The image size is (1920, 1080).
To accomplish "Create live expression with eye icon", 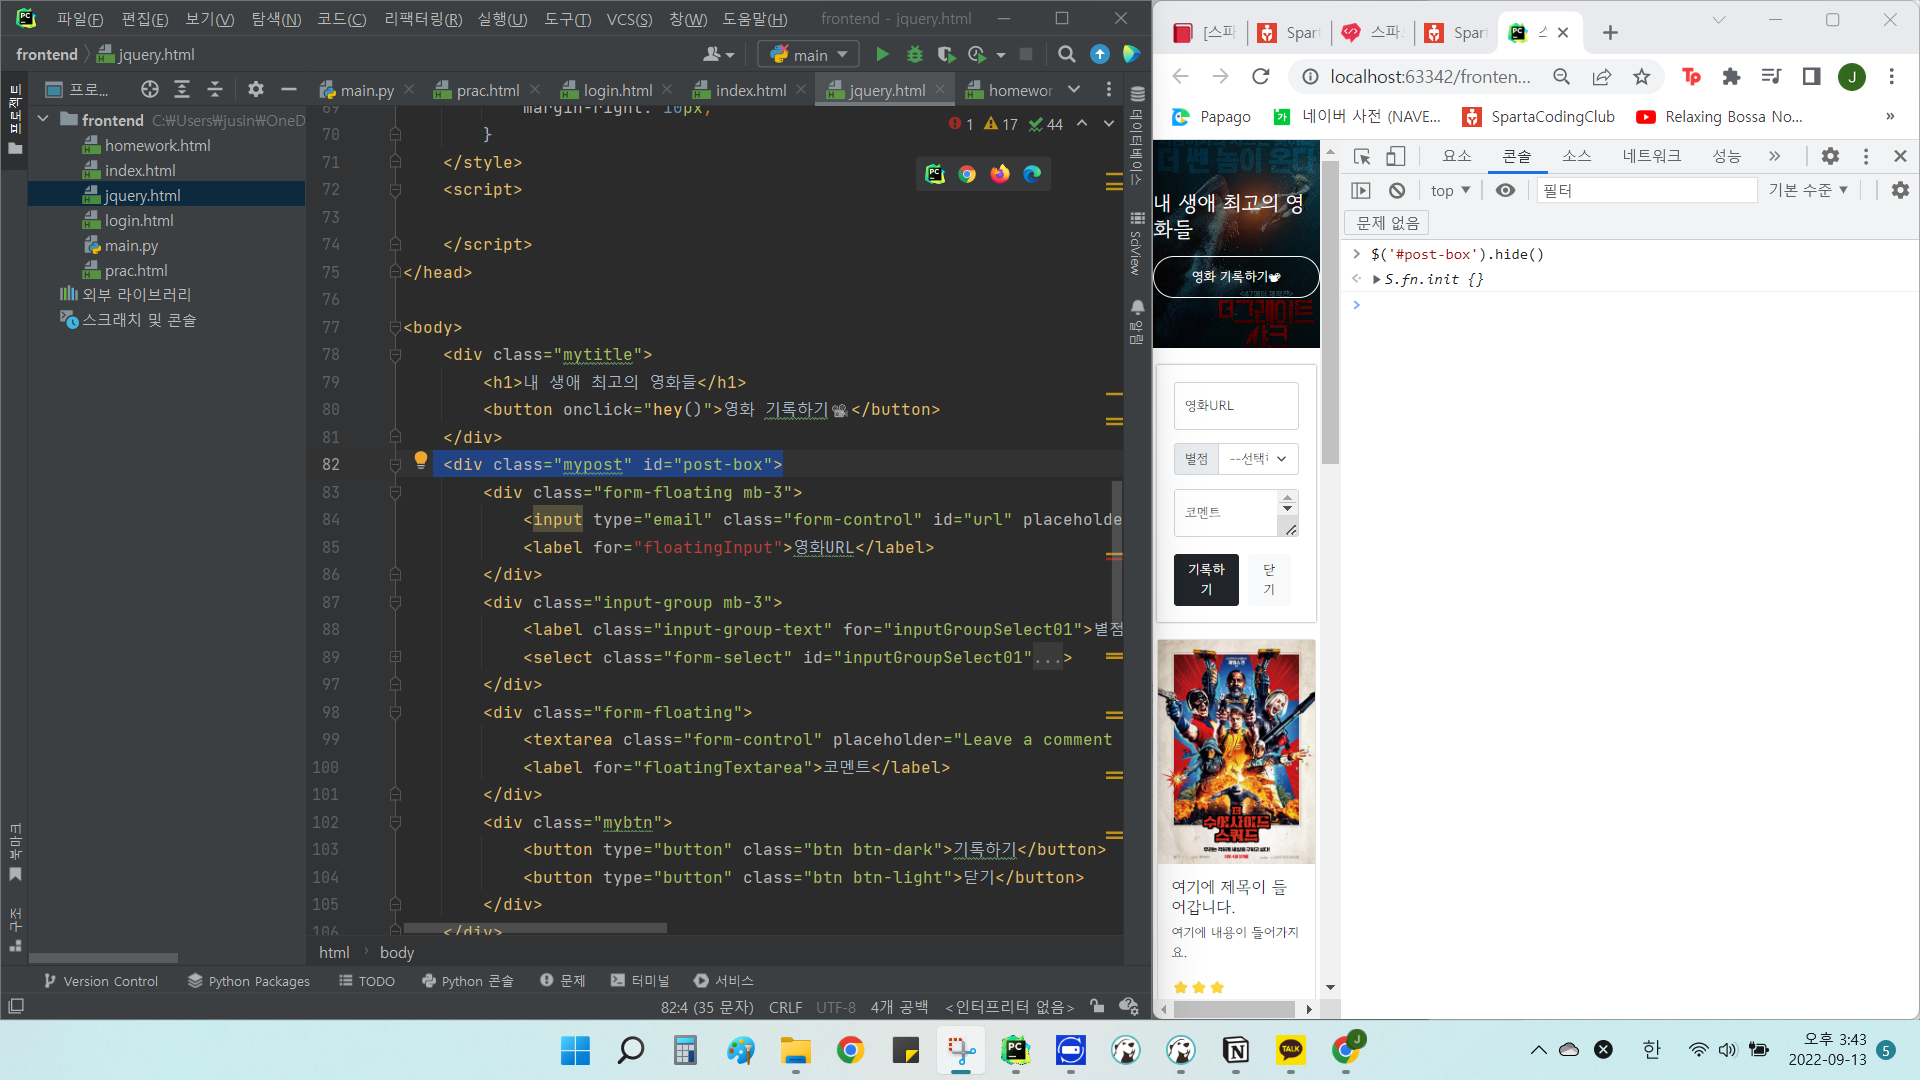I will coord(1505,190).
